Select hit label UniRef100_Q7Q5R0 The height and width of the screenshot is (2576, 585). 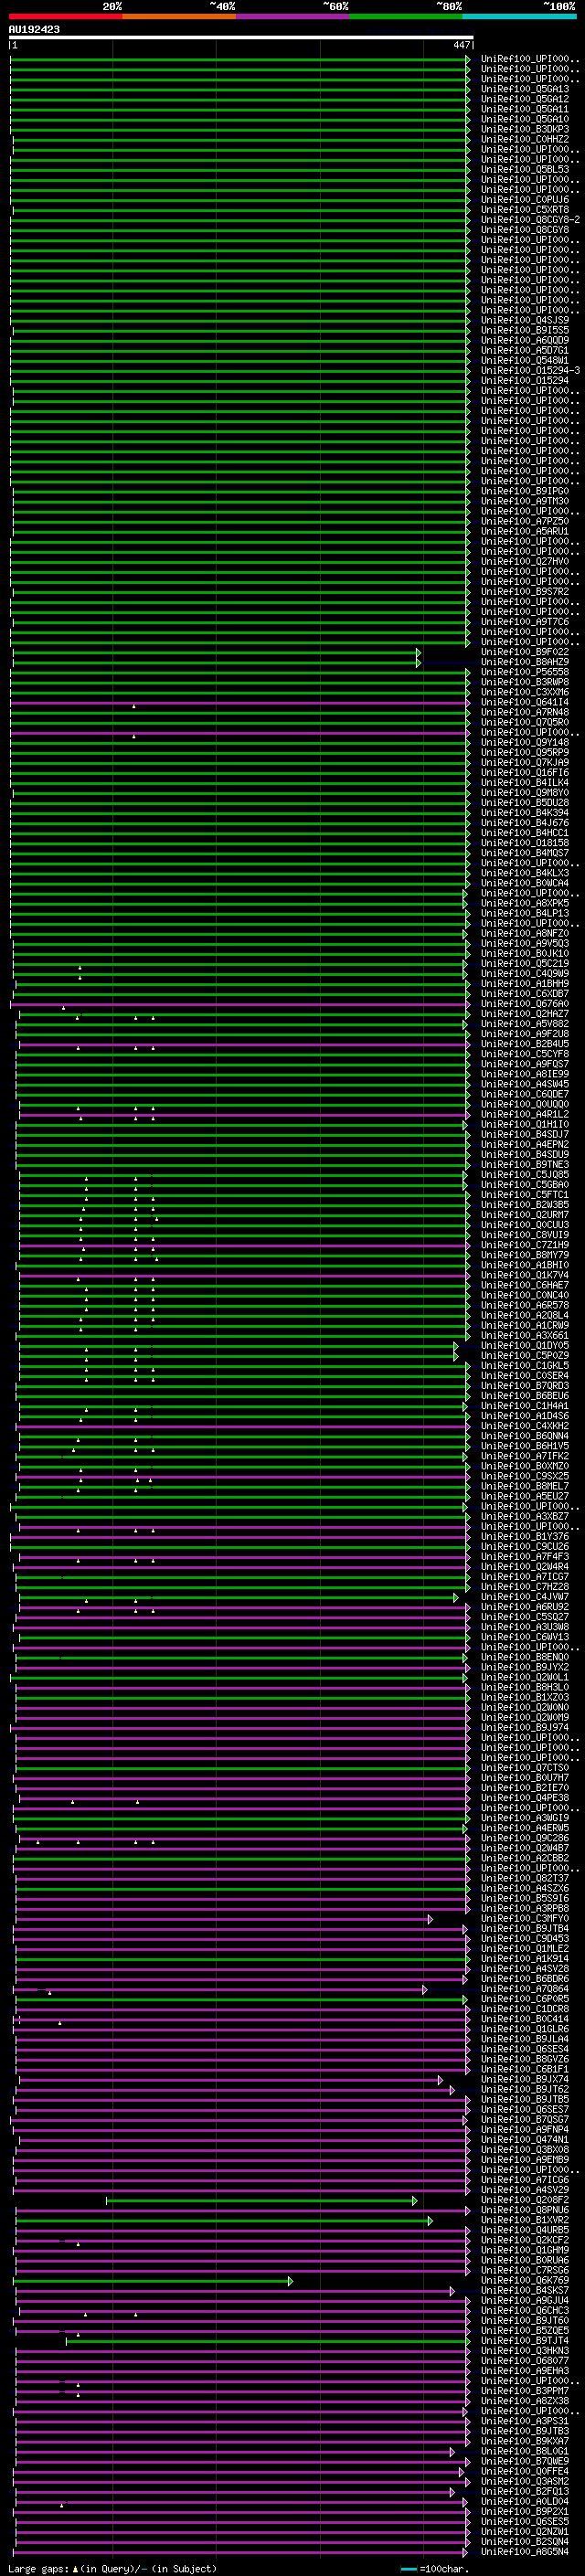pos(525,723)
